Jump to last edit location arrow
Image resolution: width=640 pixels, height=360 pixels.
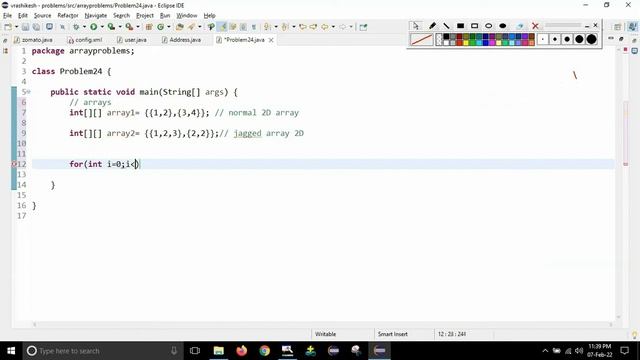click(x=302, y=27)
